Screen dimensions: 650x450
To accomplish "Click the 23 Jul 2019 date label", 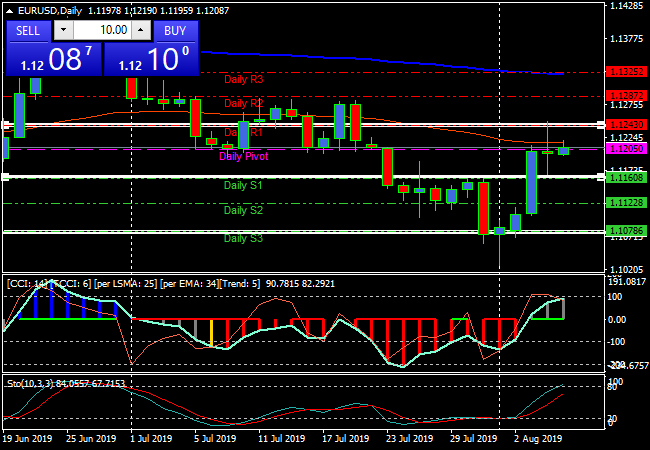I will (x=410, y=438).
